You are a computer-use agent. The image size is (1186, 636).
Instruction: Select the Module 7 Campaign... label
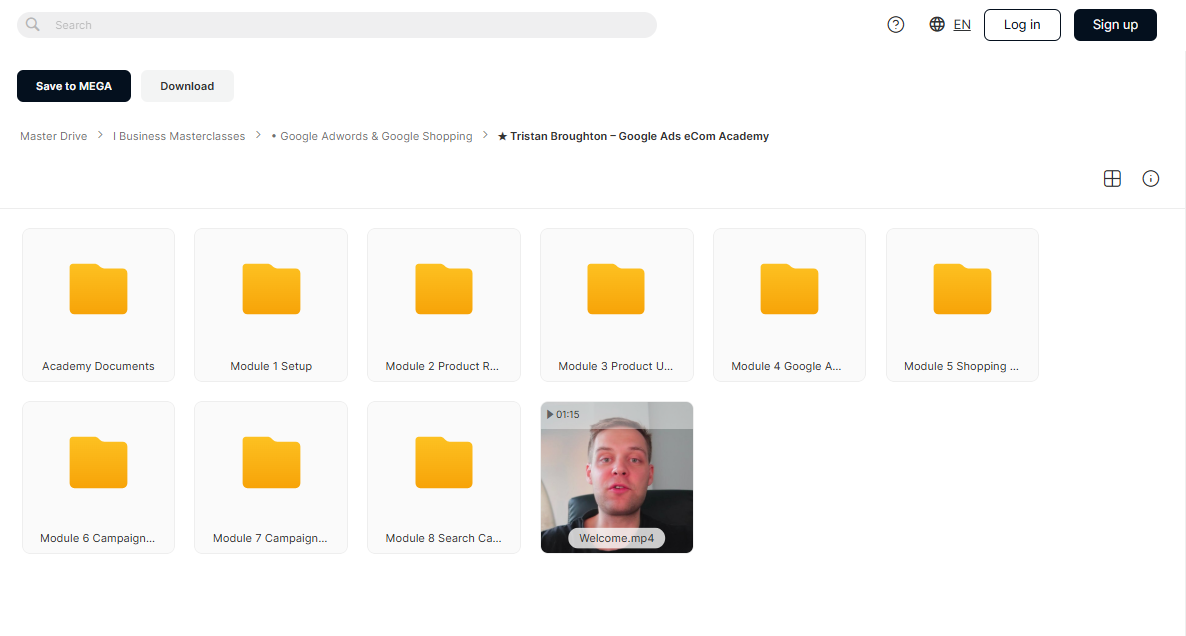pos(270,538)
